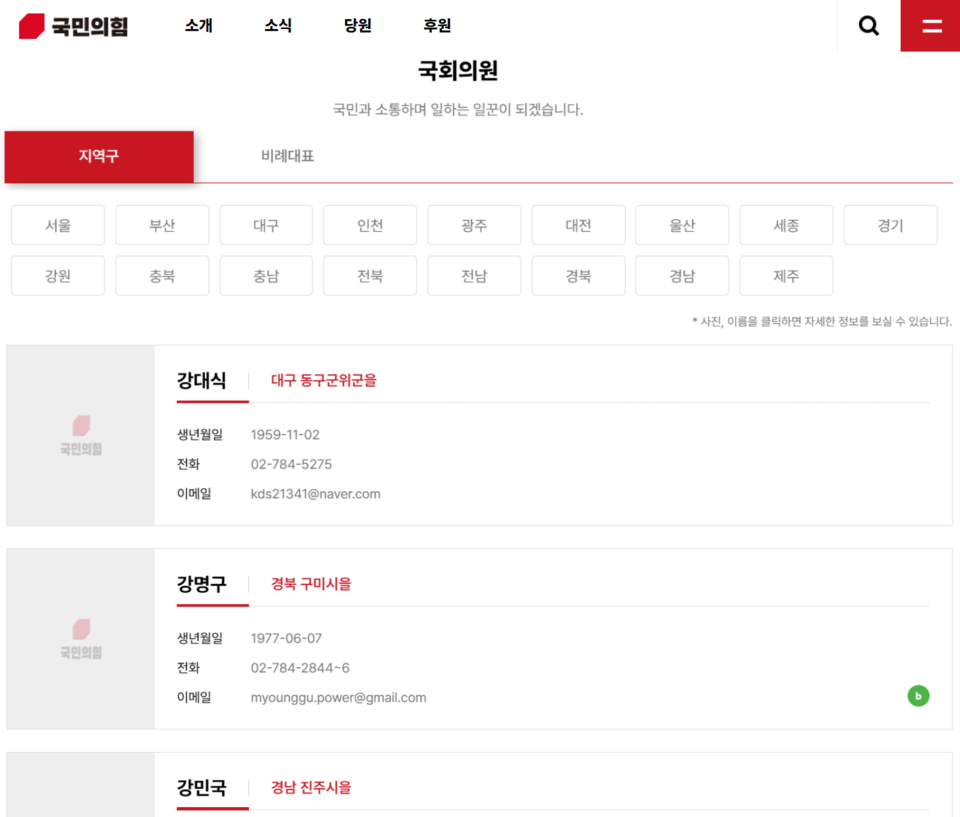The height and width of the screenshot is (817, 960).
Task: Click 강민국's 경남 진주시을 district link
Action: tap(310, 787)
